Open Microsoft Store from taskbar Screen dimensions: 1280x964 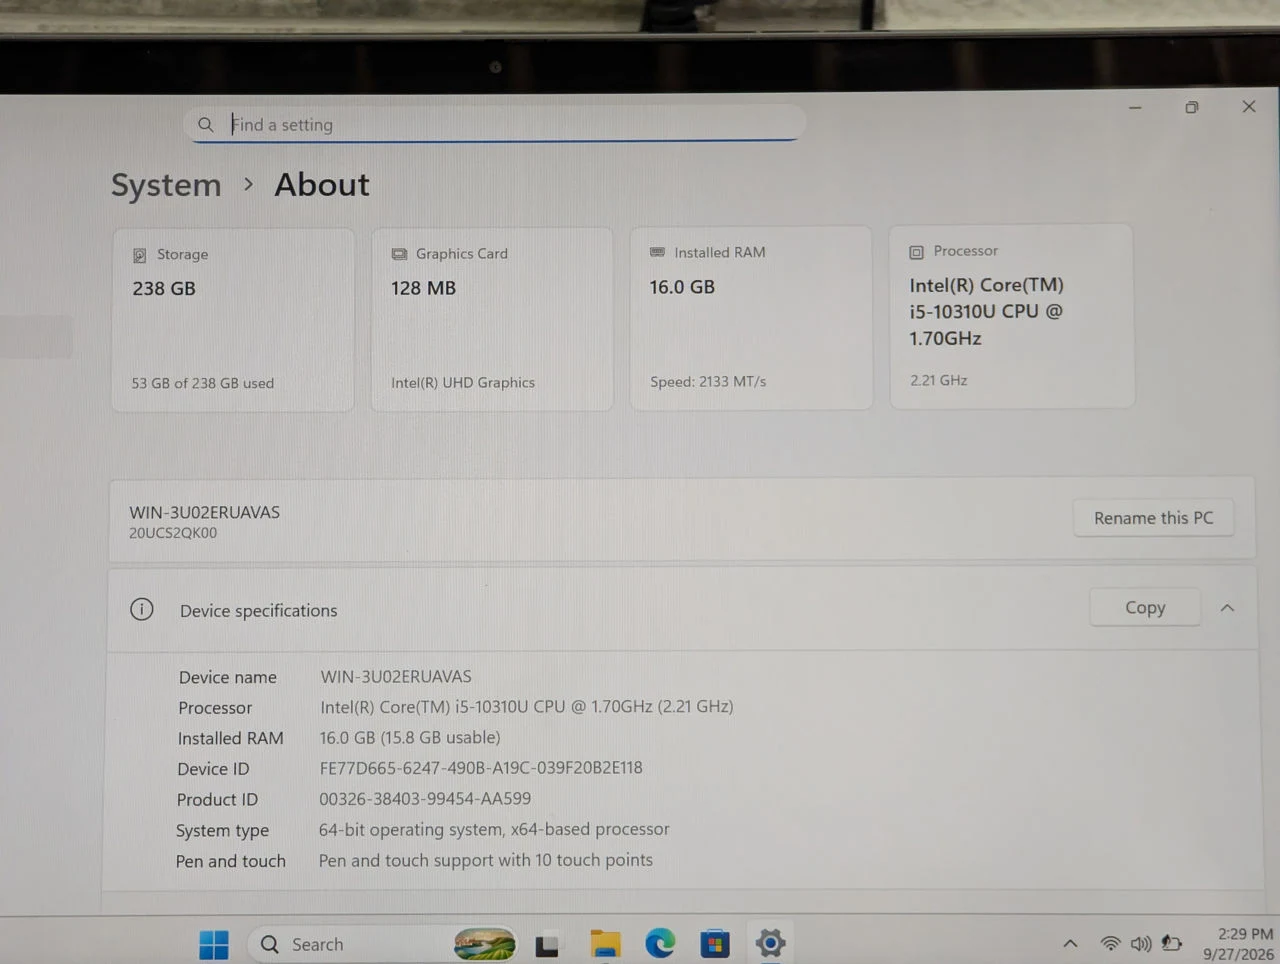(x=714, y=943)
